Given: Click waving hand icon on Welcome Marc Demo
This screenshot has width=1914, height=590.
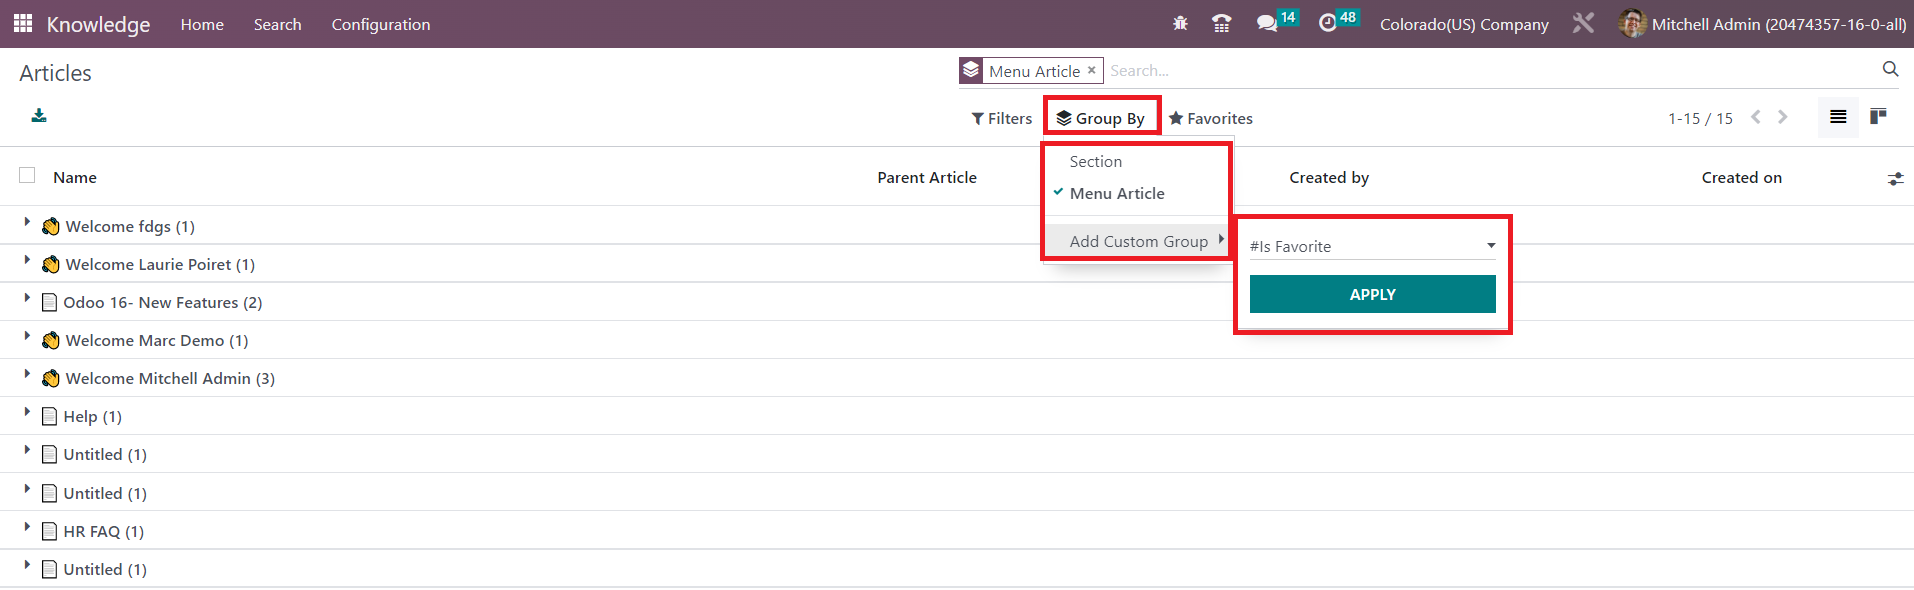Looking at the screenshot, I should coord(51,341).
